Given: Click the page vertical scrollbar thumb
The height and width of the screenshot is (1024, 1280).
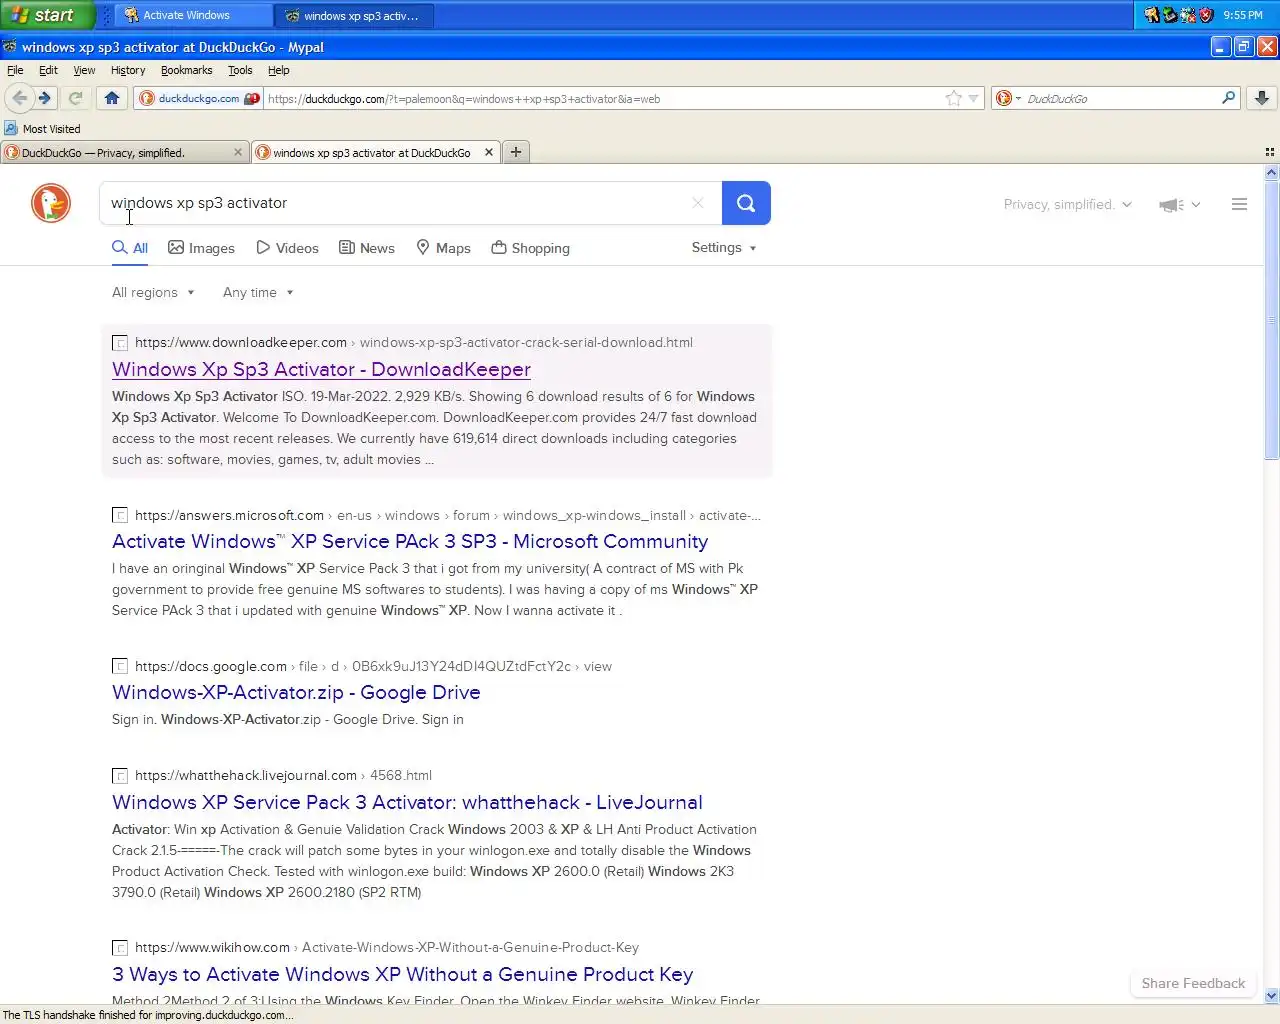Looking at the screenshot, I should point(1272,320).
